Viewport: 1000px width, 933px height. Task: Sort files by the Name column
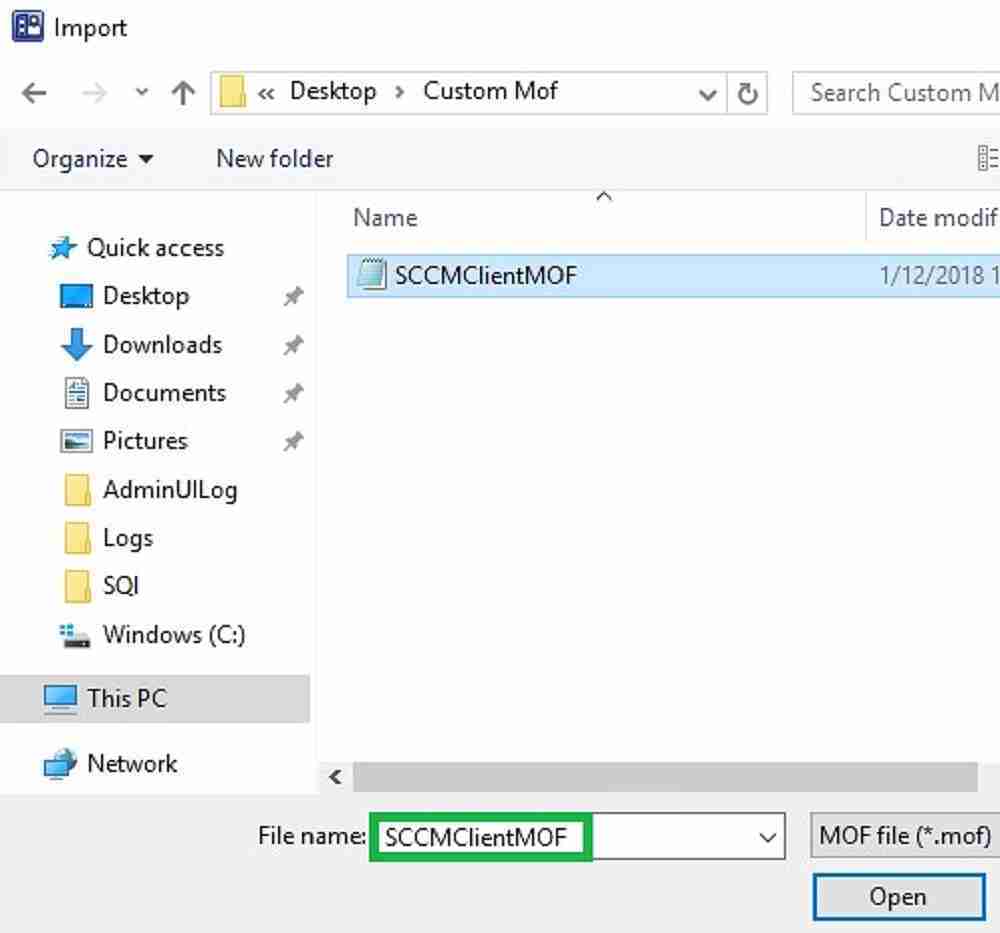(385, 217)
